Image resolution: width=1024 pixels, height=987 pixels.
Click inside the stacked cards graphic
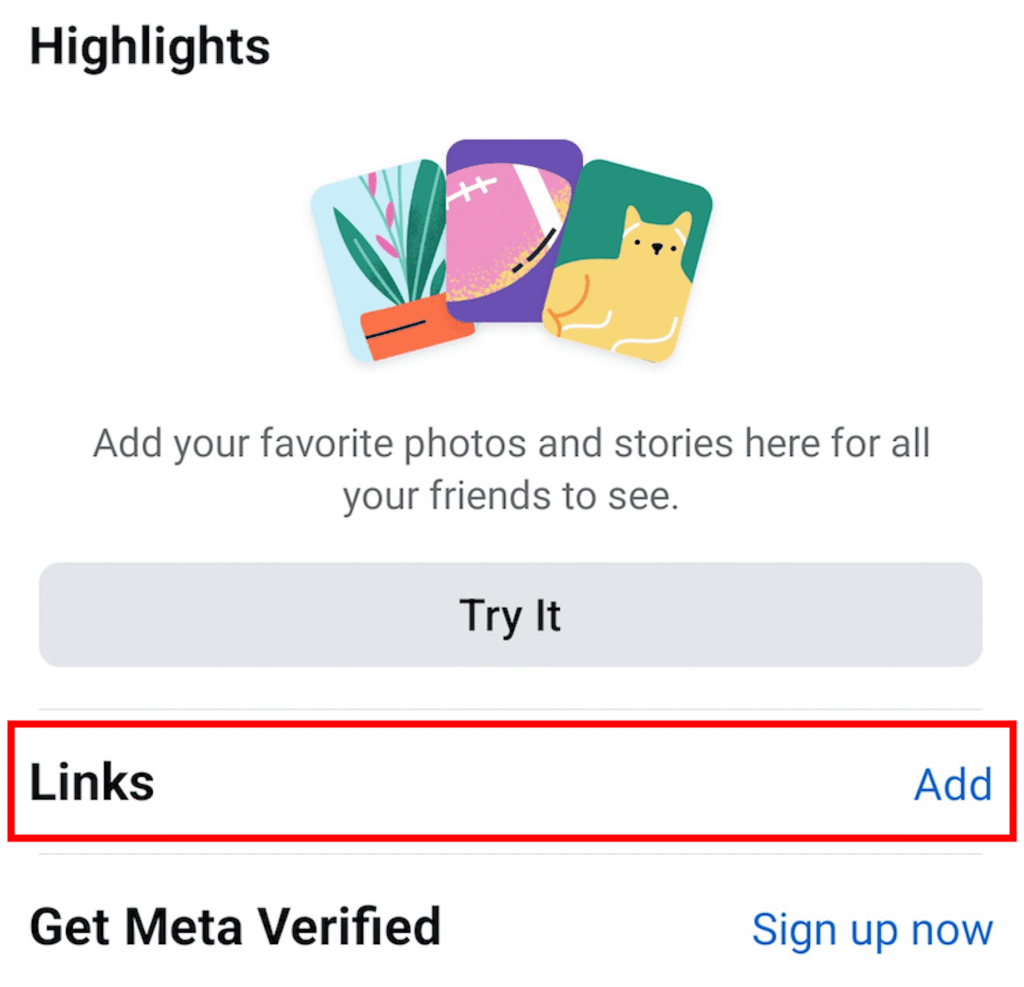512,250
